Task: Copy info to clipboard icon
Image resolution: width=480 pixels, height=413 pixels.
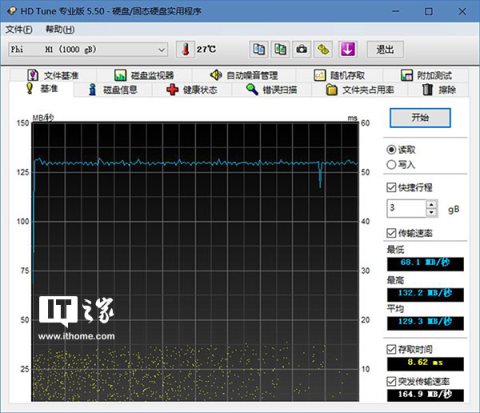Action: (x=259, y=49)
